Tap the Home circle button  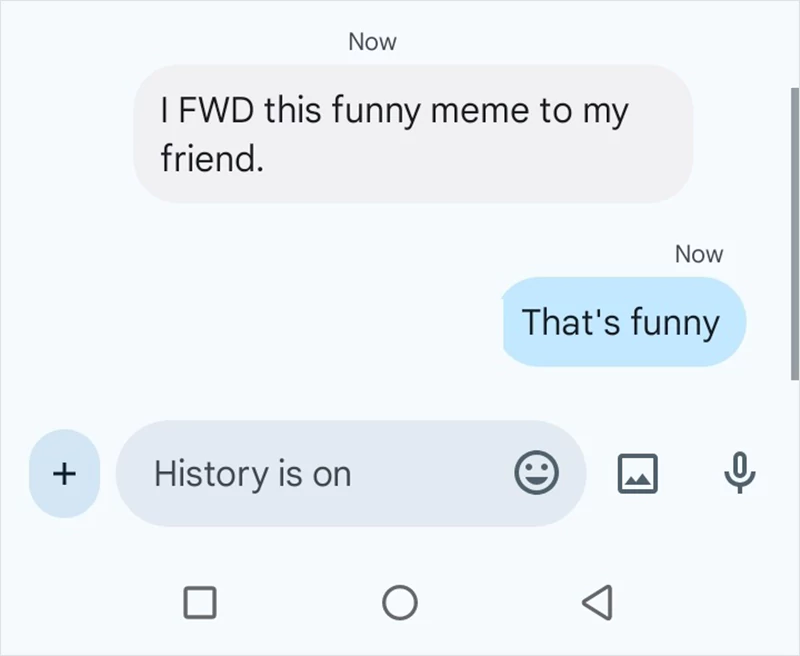400,600
